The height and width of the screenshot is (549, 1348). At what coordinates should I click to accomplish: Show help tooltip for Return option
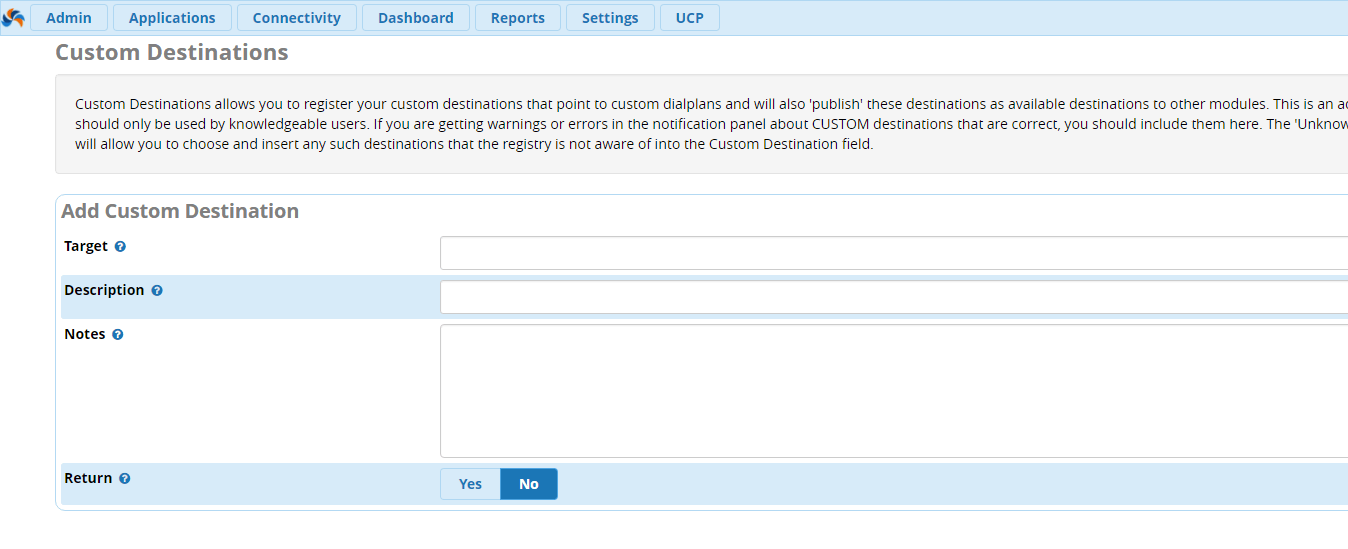125,479
